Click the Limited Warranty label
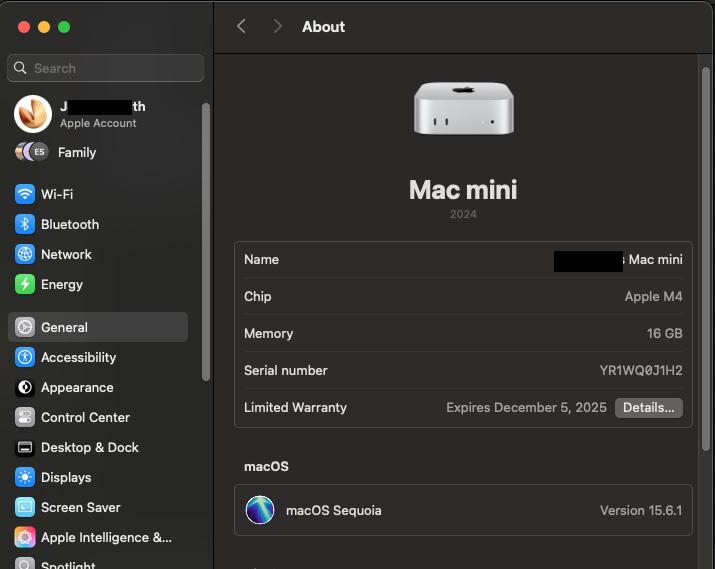Viewport: 715px width, 569px height. tap(295, 408)
